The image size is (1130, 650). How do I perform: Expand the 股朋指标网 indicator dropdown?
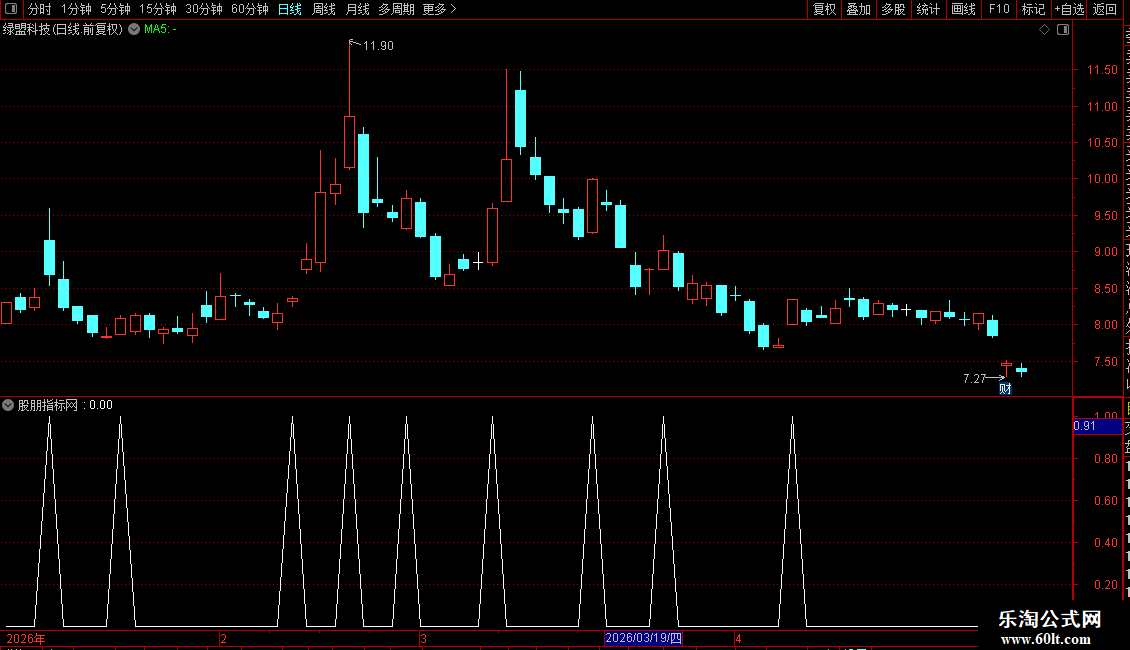coord(8,405)
